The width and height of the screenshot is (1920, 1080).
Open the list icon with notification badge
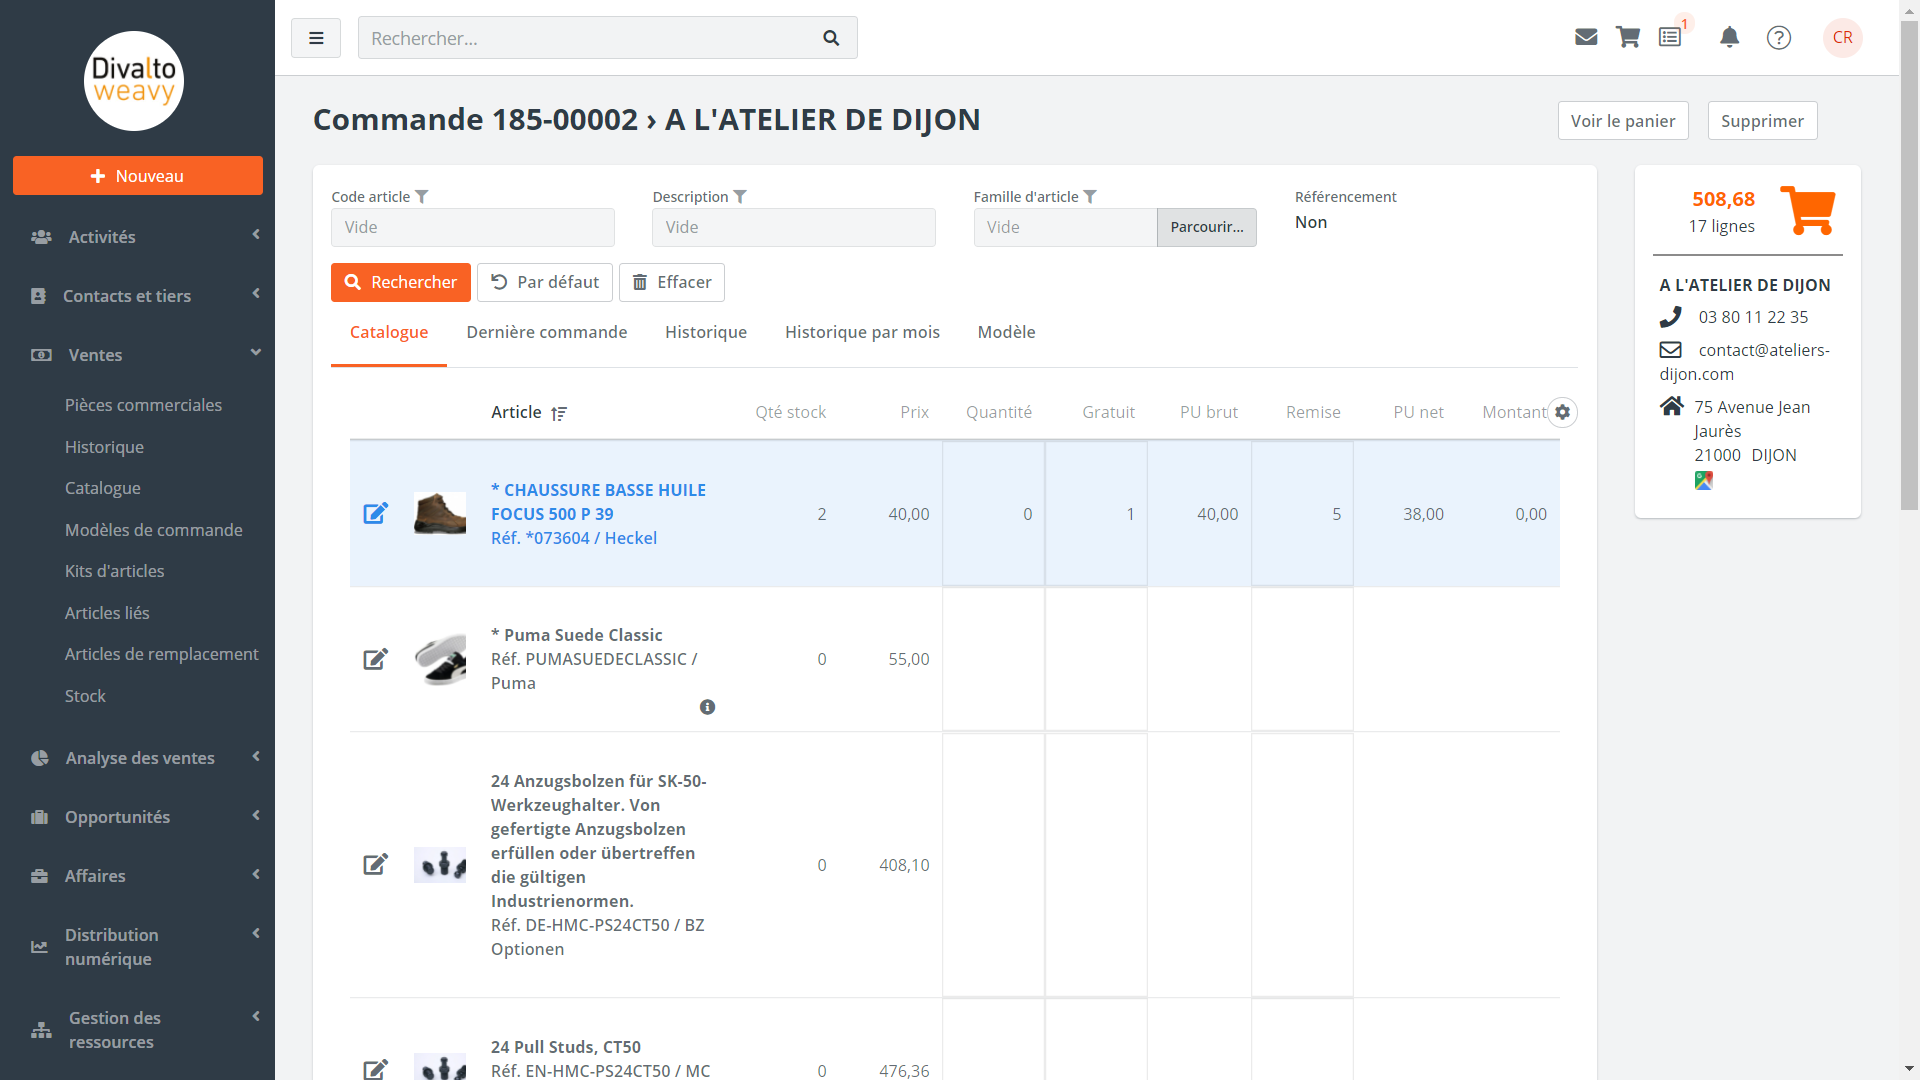click(x=1670, y=37)
